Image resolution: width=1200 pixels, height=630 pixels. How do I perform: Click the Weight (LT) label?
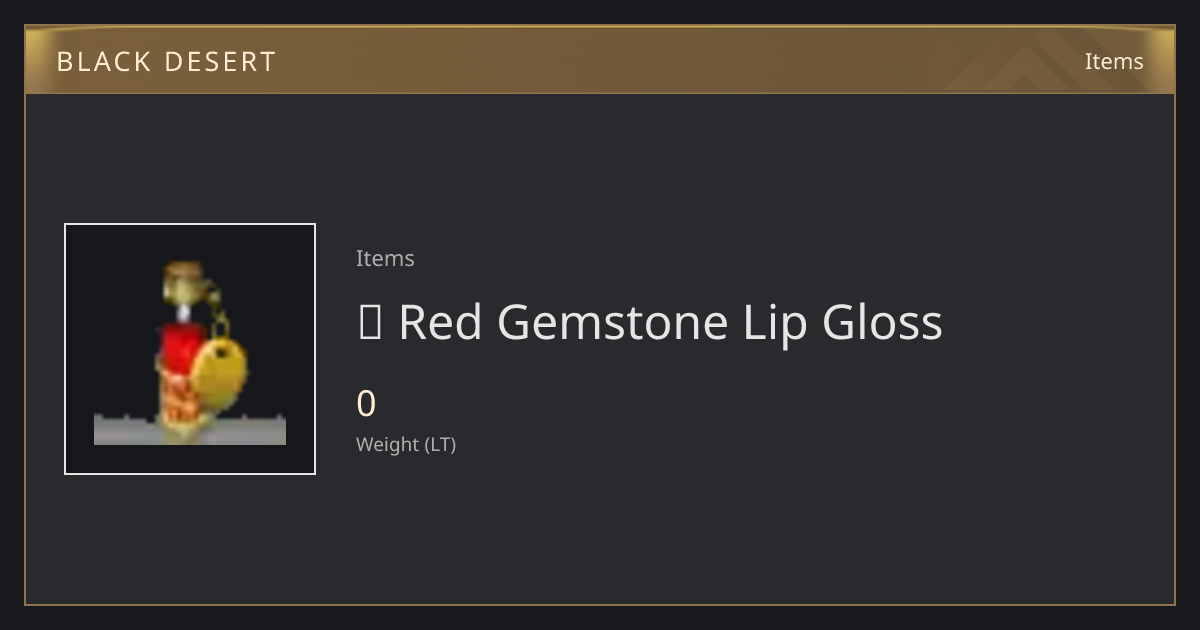(406, 445)
